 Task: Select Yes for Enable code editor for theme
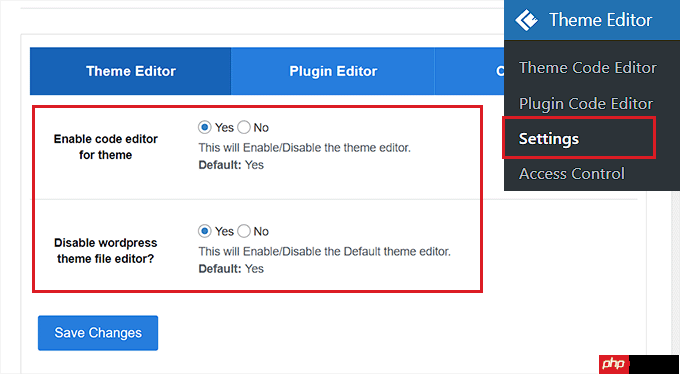pos(204,128)
